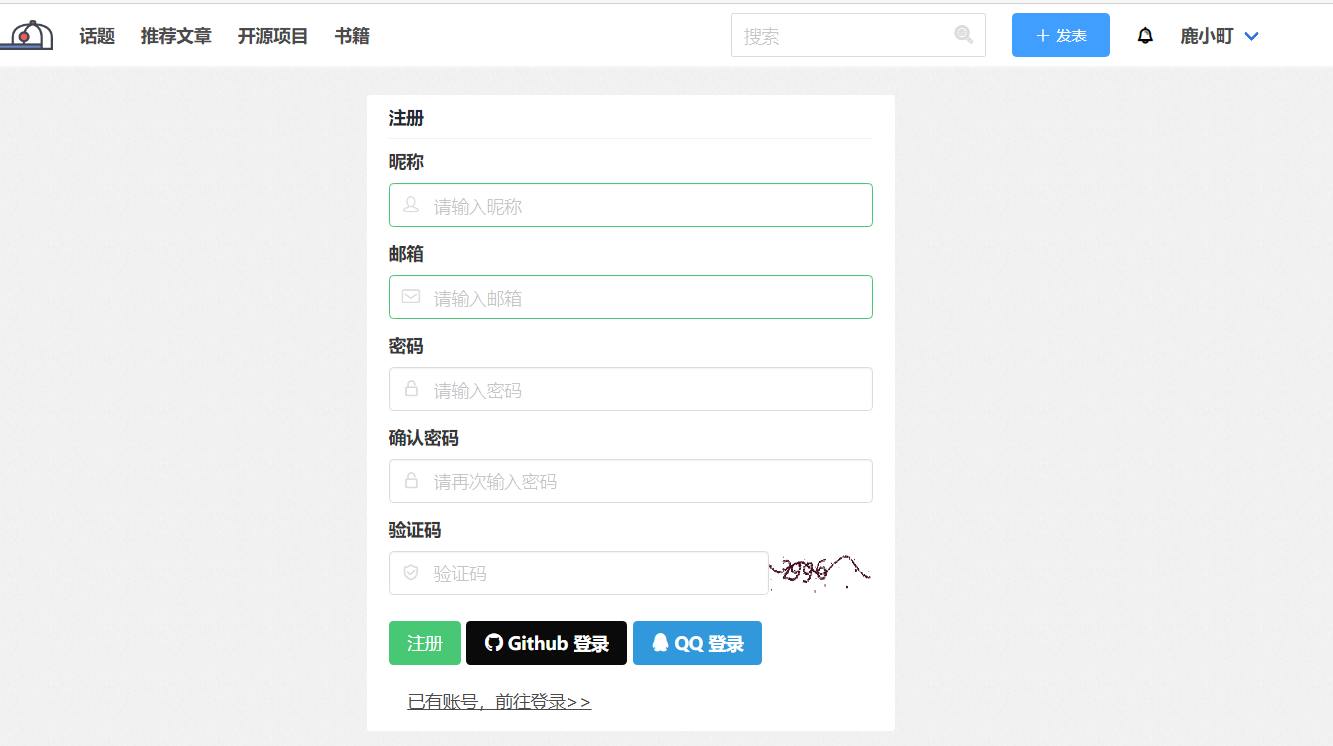This screenshot has width=1333, height=746.
Task: Click the captcha image to refresh it
Action: 820,572
